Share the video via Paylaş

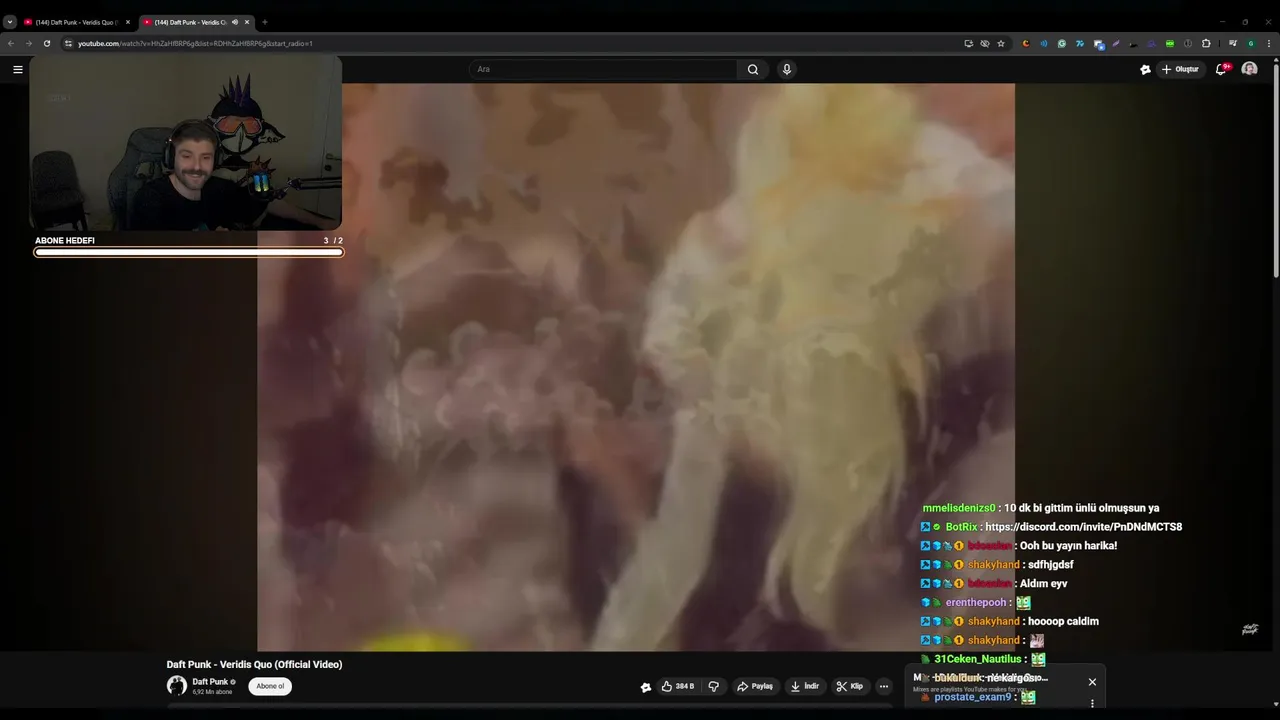(755, 686)
